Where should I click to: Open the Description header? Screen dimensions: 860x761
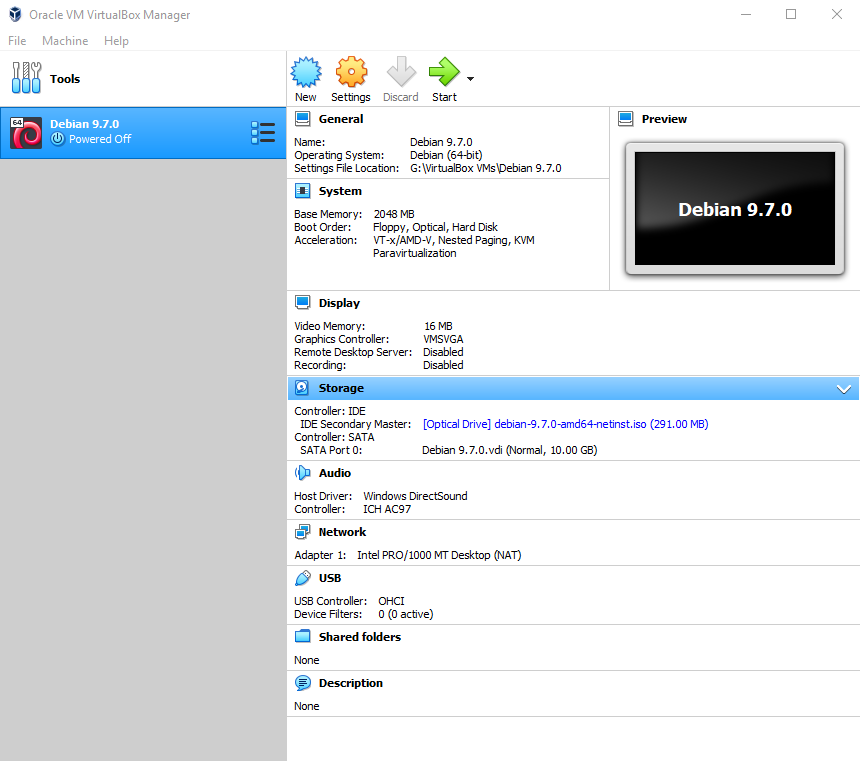tap(350, 683)
